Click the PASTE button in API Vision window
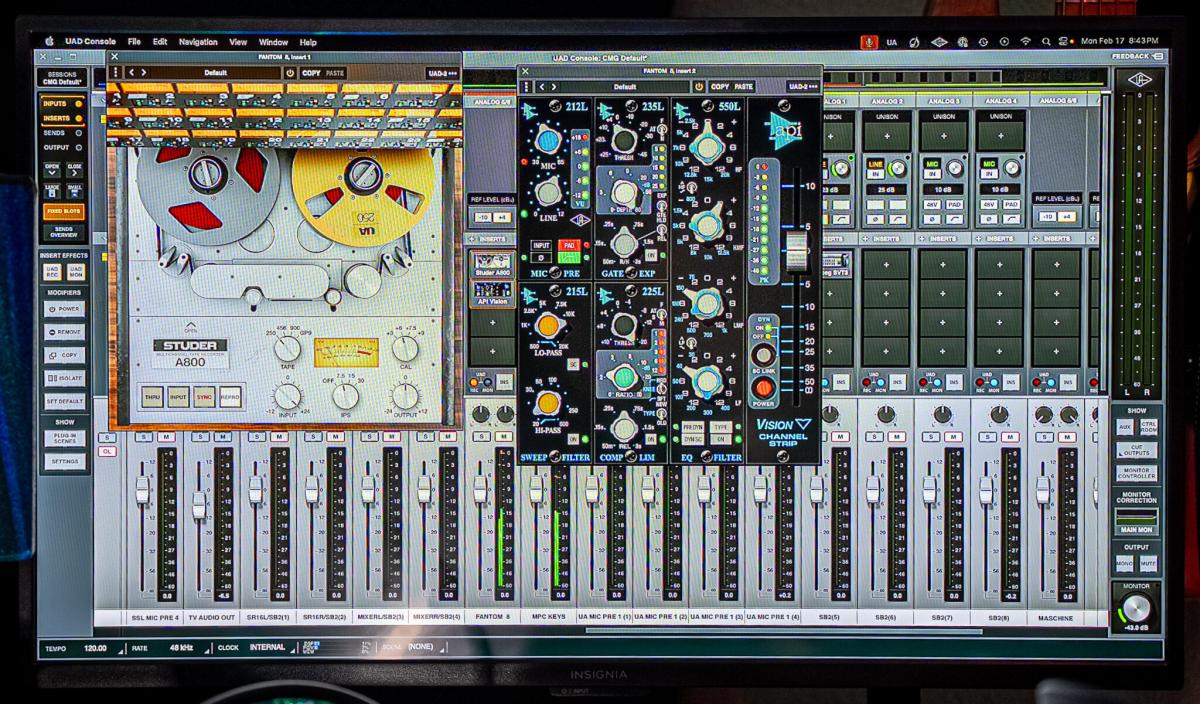This screenshot has width=1200, height=704. click(x=743, y=87)
